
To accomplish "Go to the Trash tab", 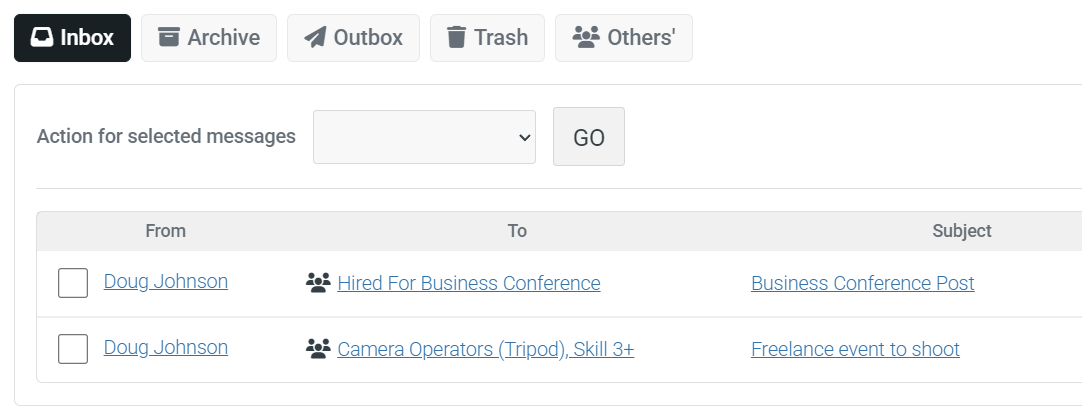I will [x=487, y=38].
